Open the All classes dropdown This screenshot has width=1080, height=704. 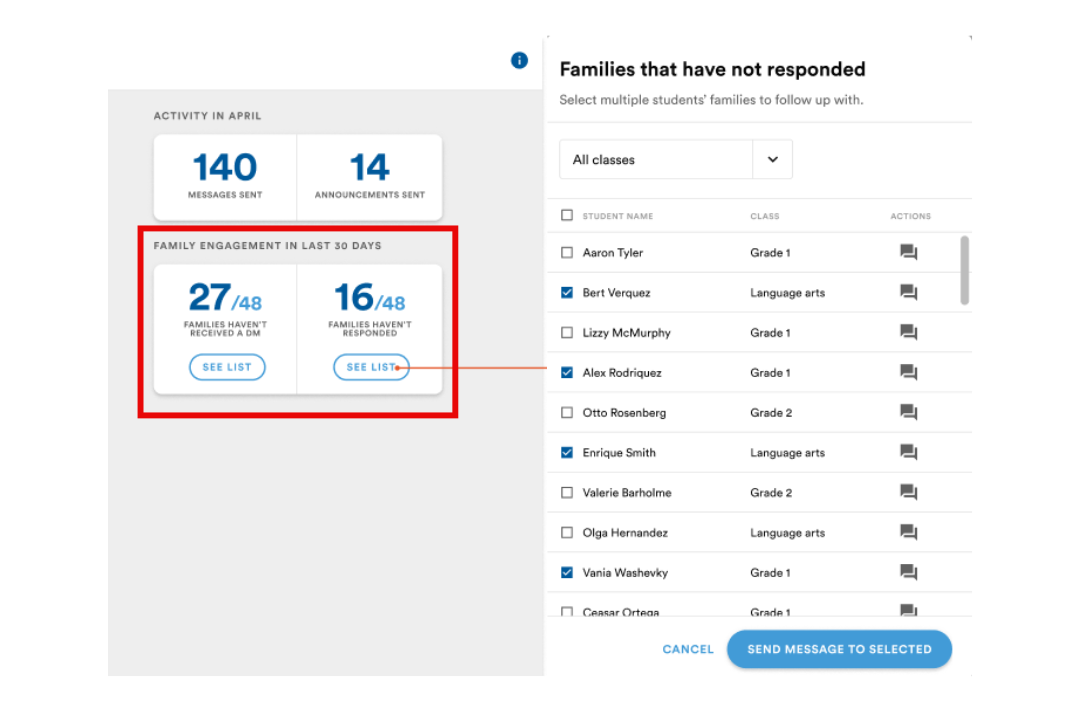[x=660, y=159]
